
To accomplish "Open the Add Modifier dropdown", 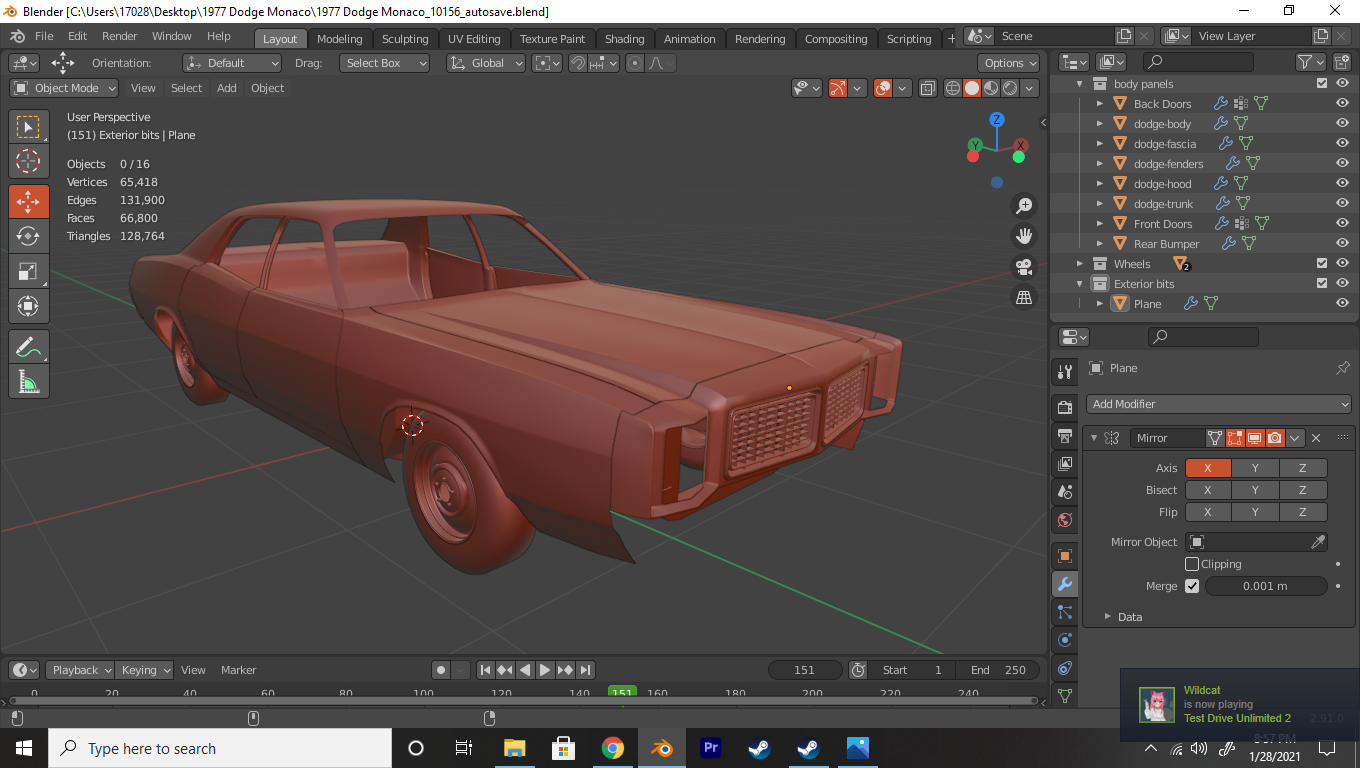I will pos(1218,404).
